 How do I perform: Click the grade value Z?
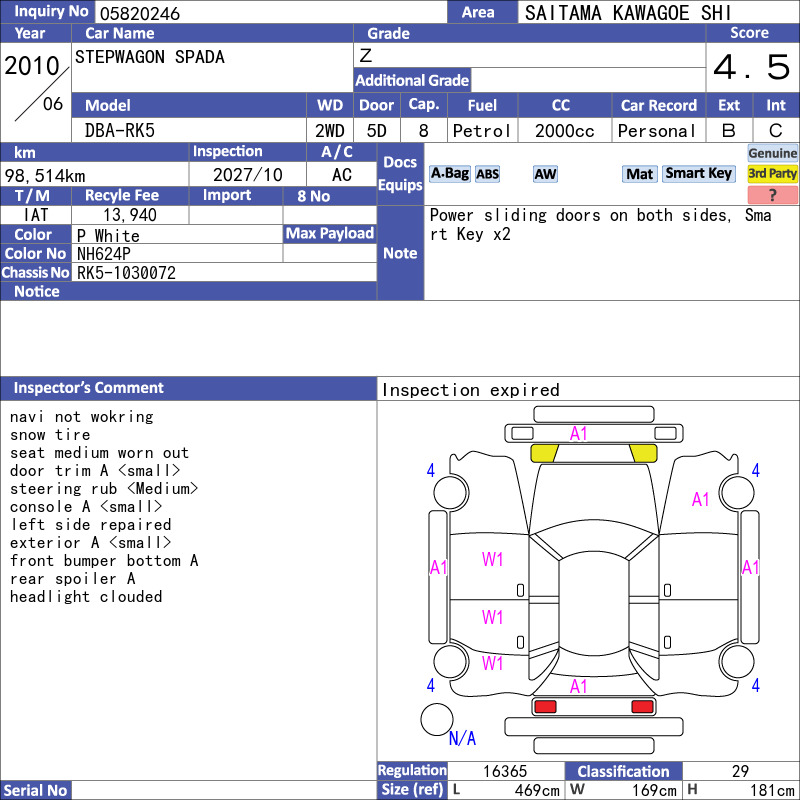pyautogui.click(x=366, y=56)
